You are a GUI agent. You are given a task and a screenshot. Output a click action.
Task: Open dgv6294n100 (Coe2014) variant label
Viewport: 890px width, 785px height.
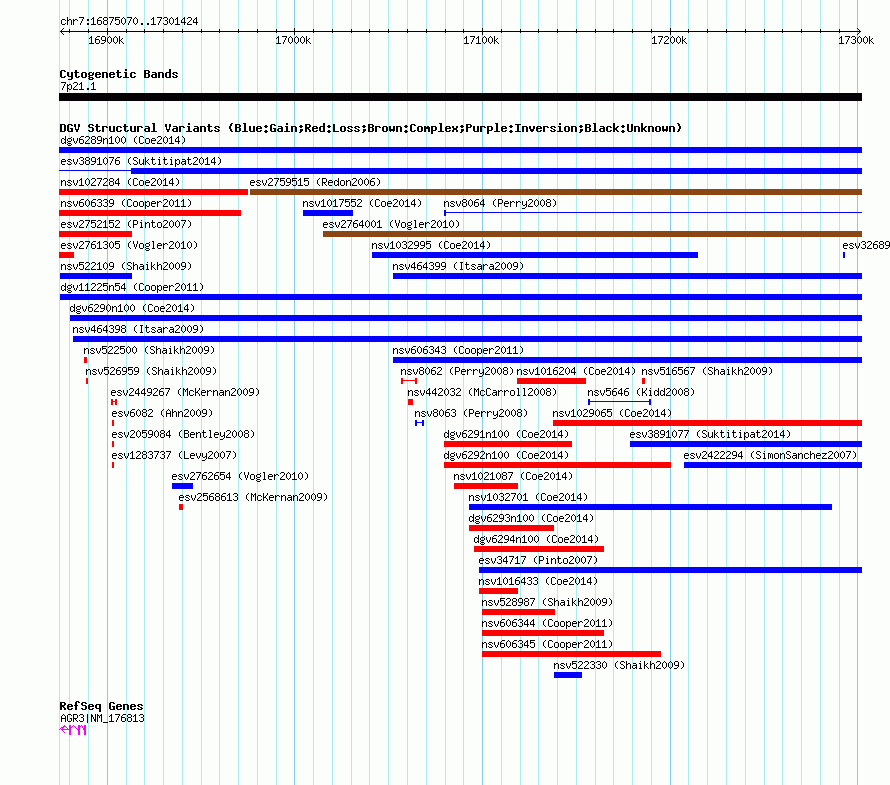536,539
